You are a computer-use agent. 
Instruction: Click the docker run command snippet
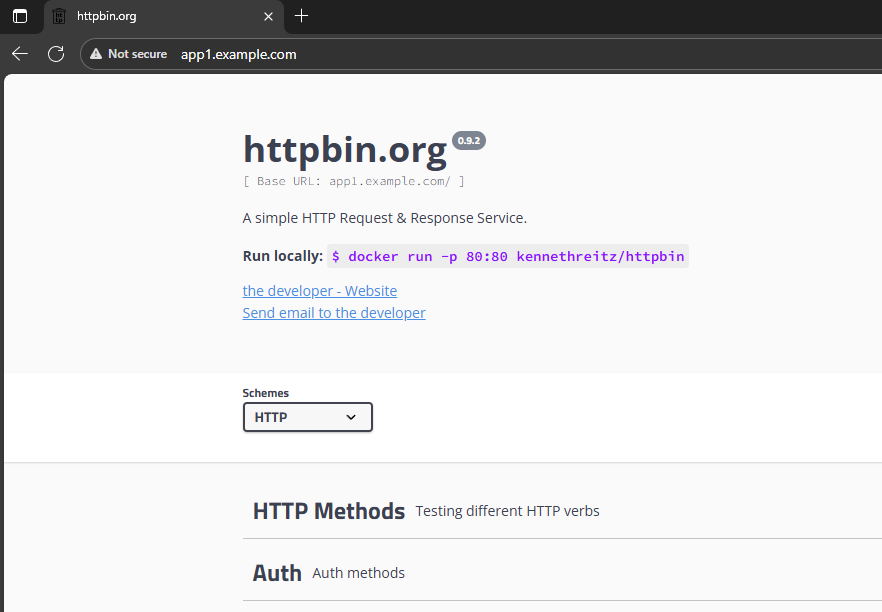click(508, 256)
